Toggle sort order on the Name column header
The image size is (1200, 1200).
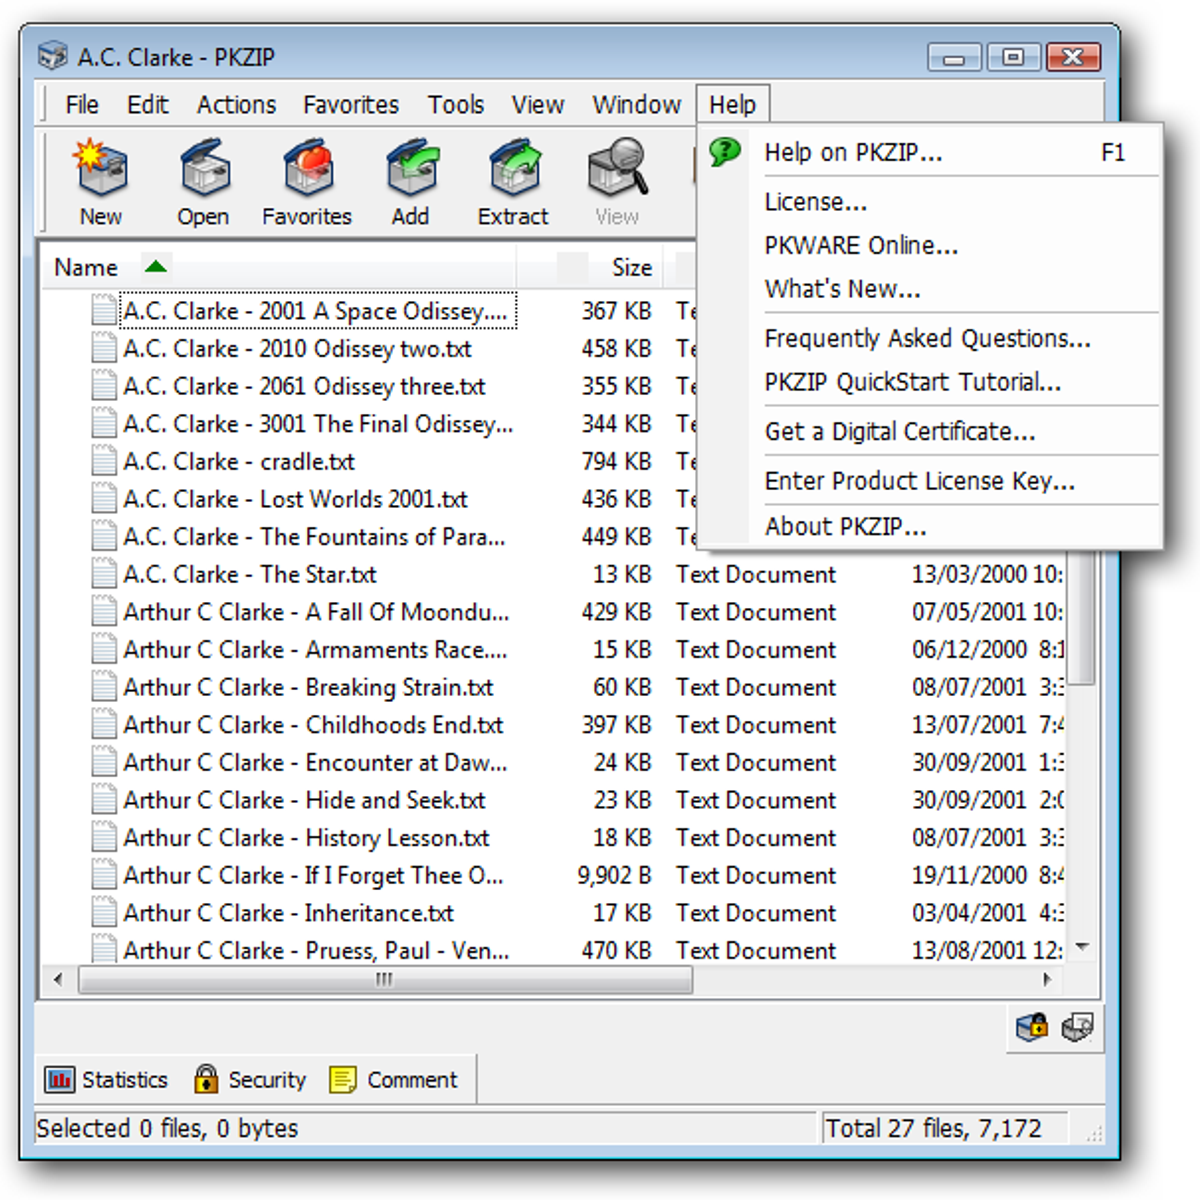pos(84,267)
